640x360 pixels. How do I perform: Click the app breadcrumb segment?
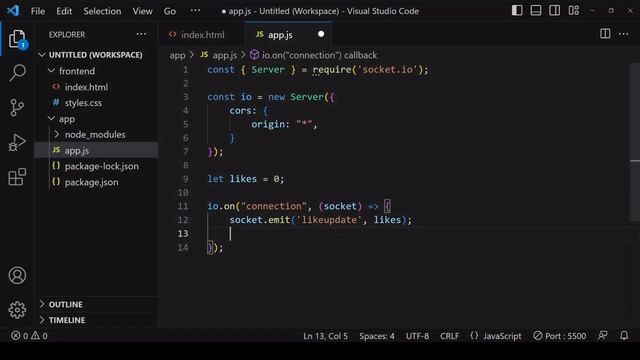coord(178,55)
